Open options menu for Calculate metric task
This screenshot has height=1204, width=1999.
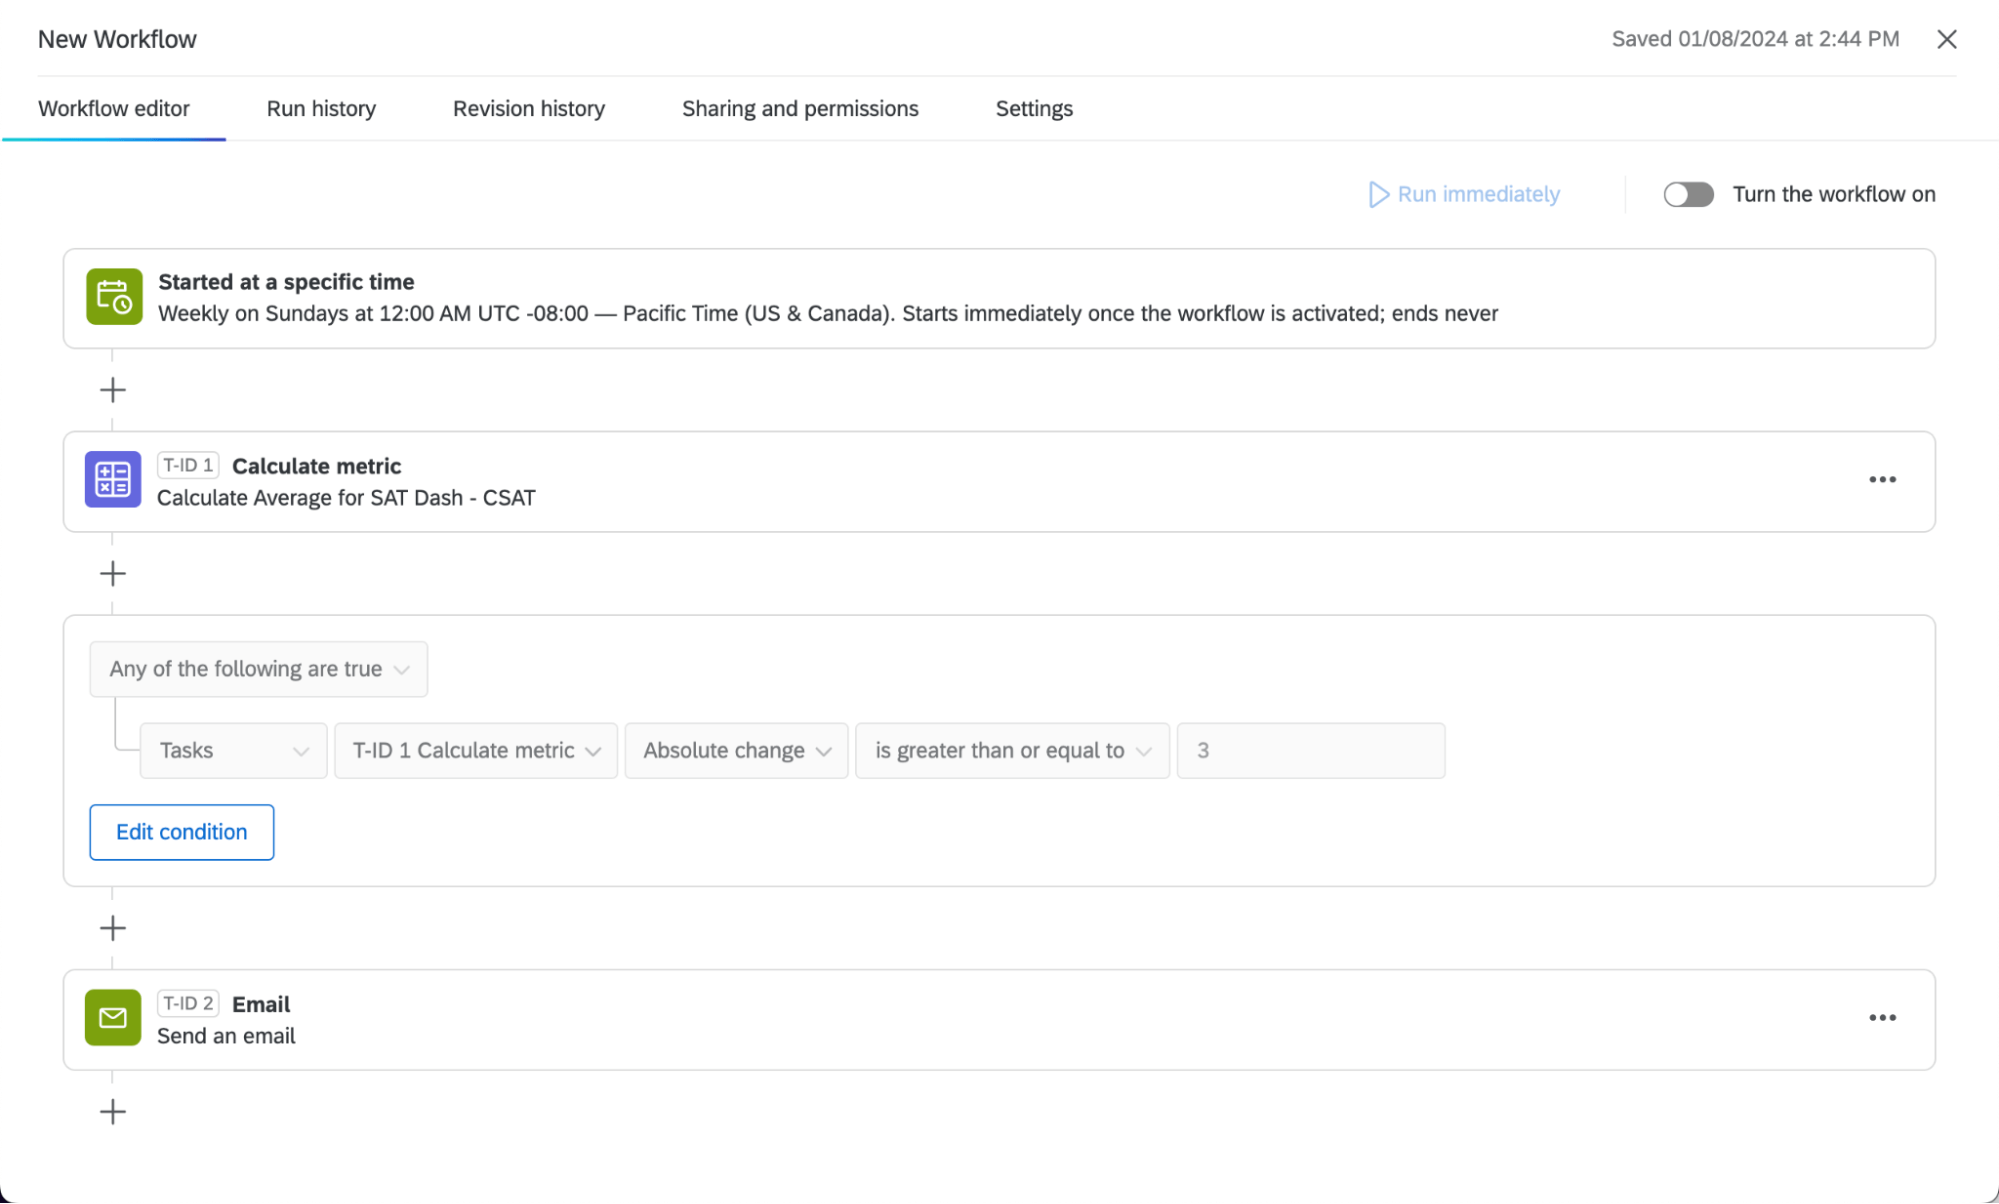point(1882,480)
